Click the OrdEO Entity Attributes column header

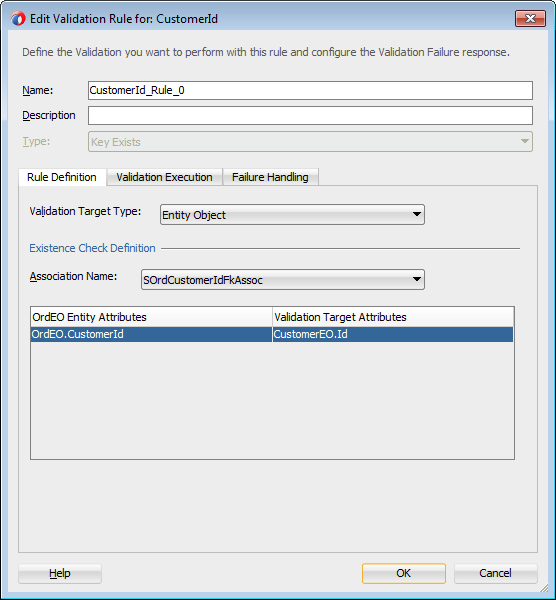[x=152, y=317]
